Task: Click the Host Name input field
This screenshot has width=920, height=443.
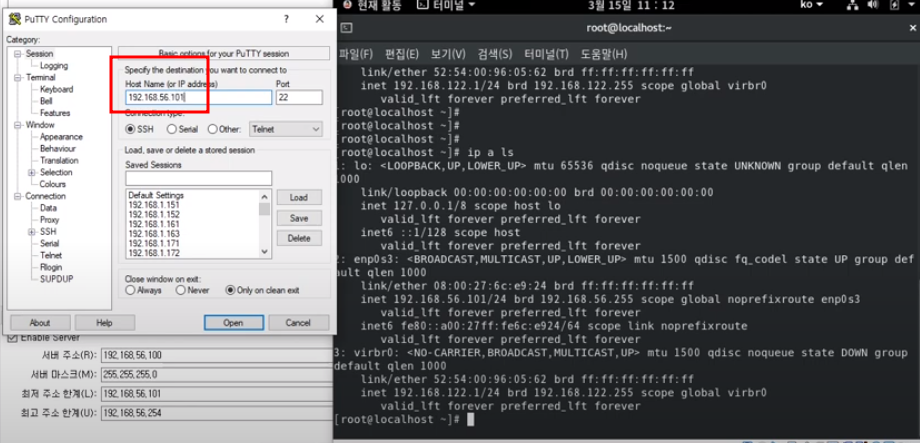Action: click(198, 97)
